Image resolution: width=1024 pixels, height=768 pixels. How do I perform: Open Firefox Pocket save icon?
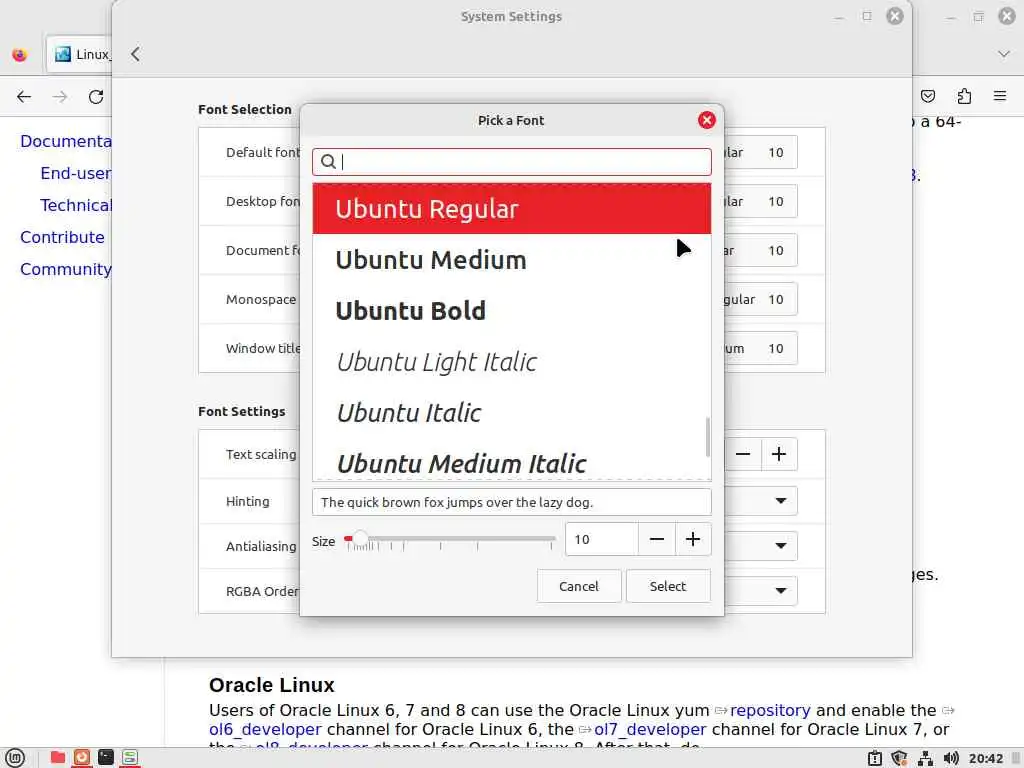coord(928,97)
